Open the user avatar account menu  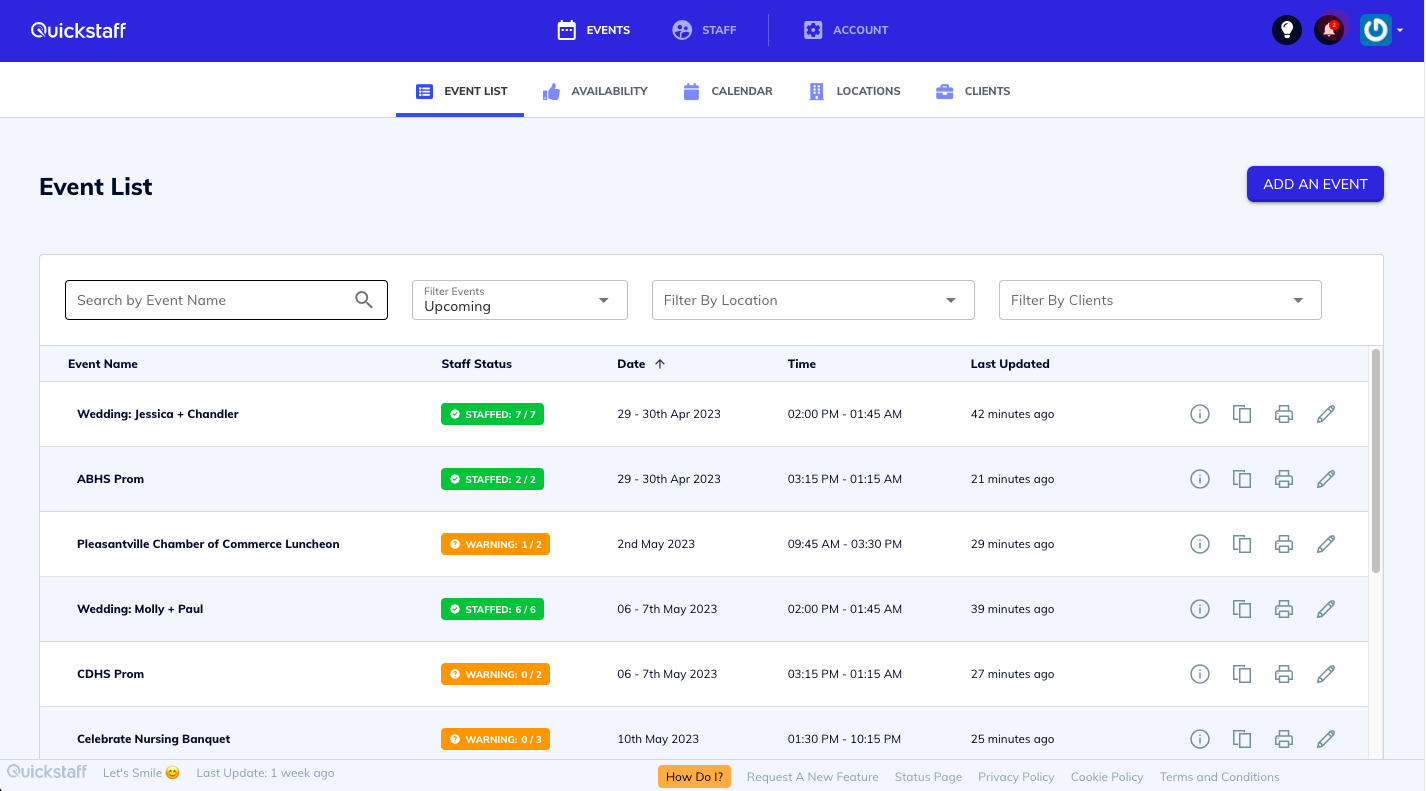point(1380,29)
